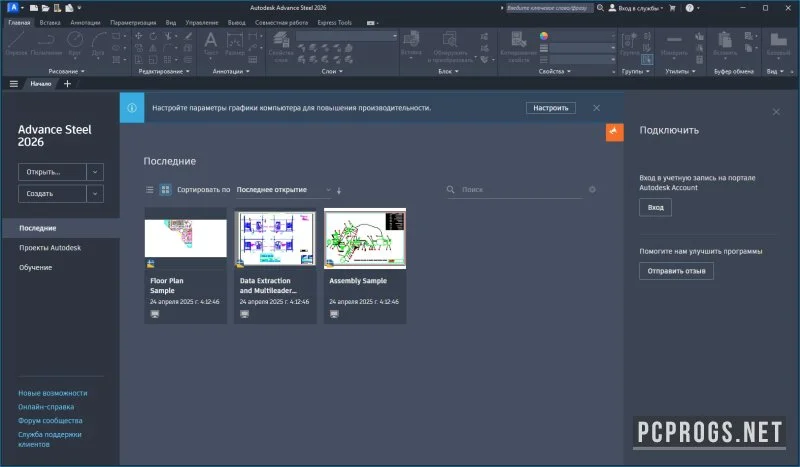This screenshot has width=800, height=467.
Task: Open the Data Extraction and Multileader thumbnail
Action: coord(276,239)
